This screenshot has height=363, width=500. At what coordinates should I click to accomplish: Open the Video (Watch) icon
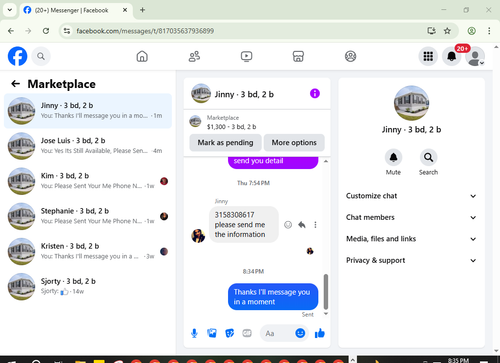tap(246, 56)
